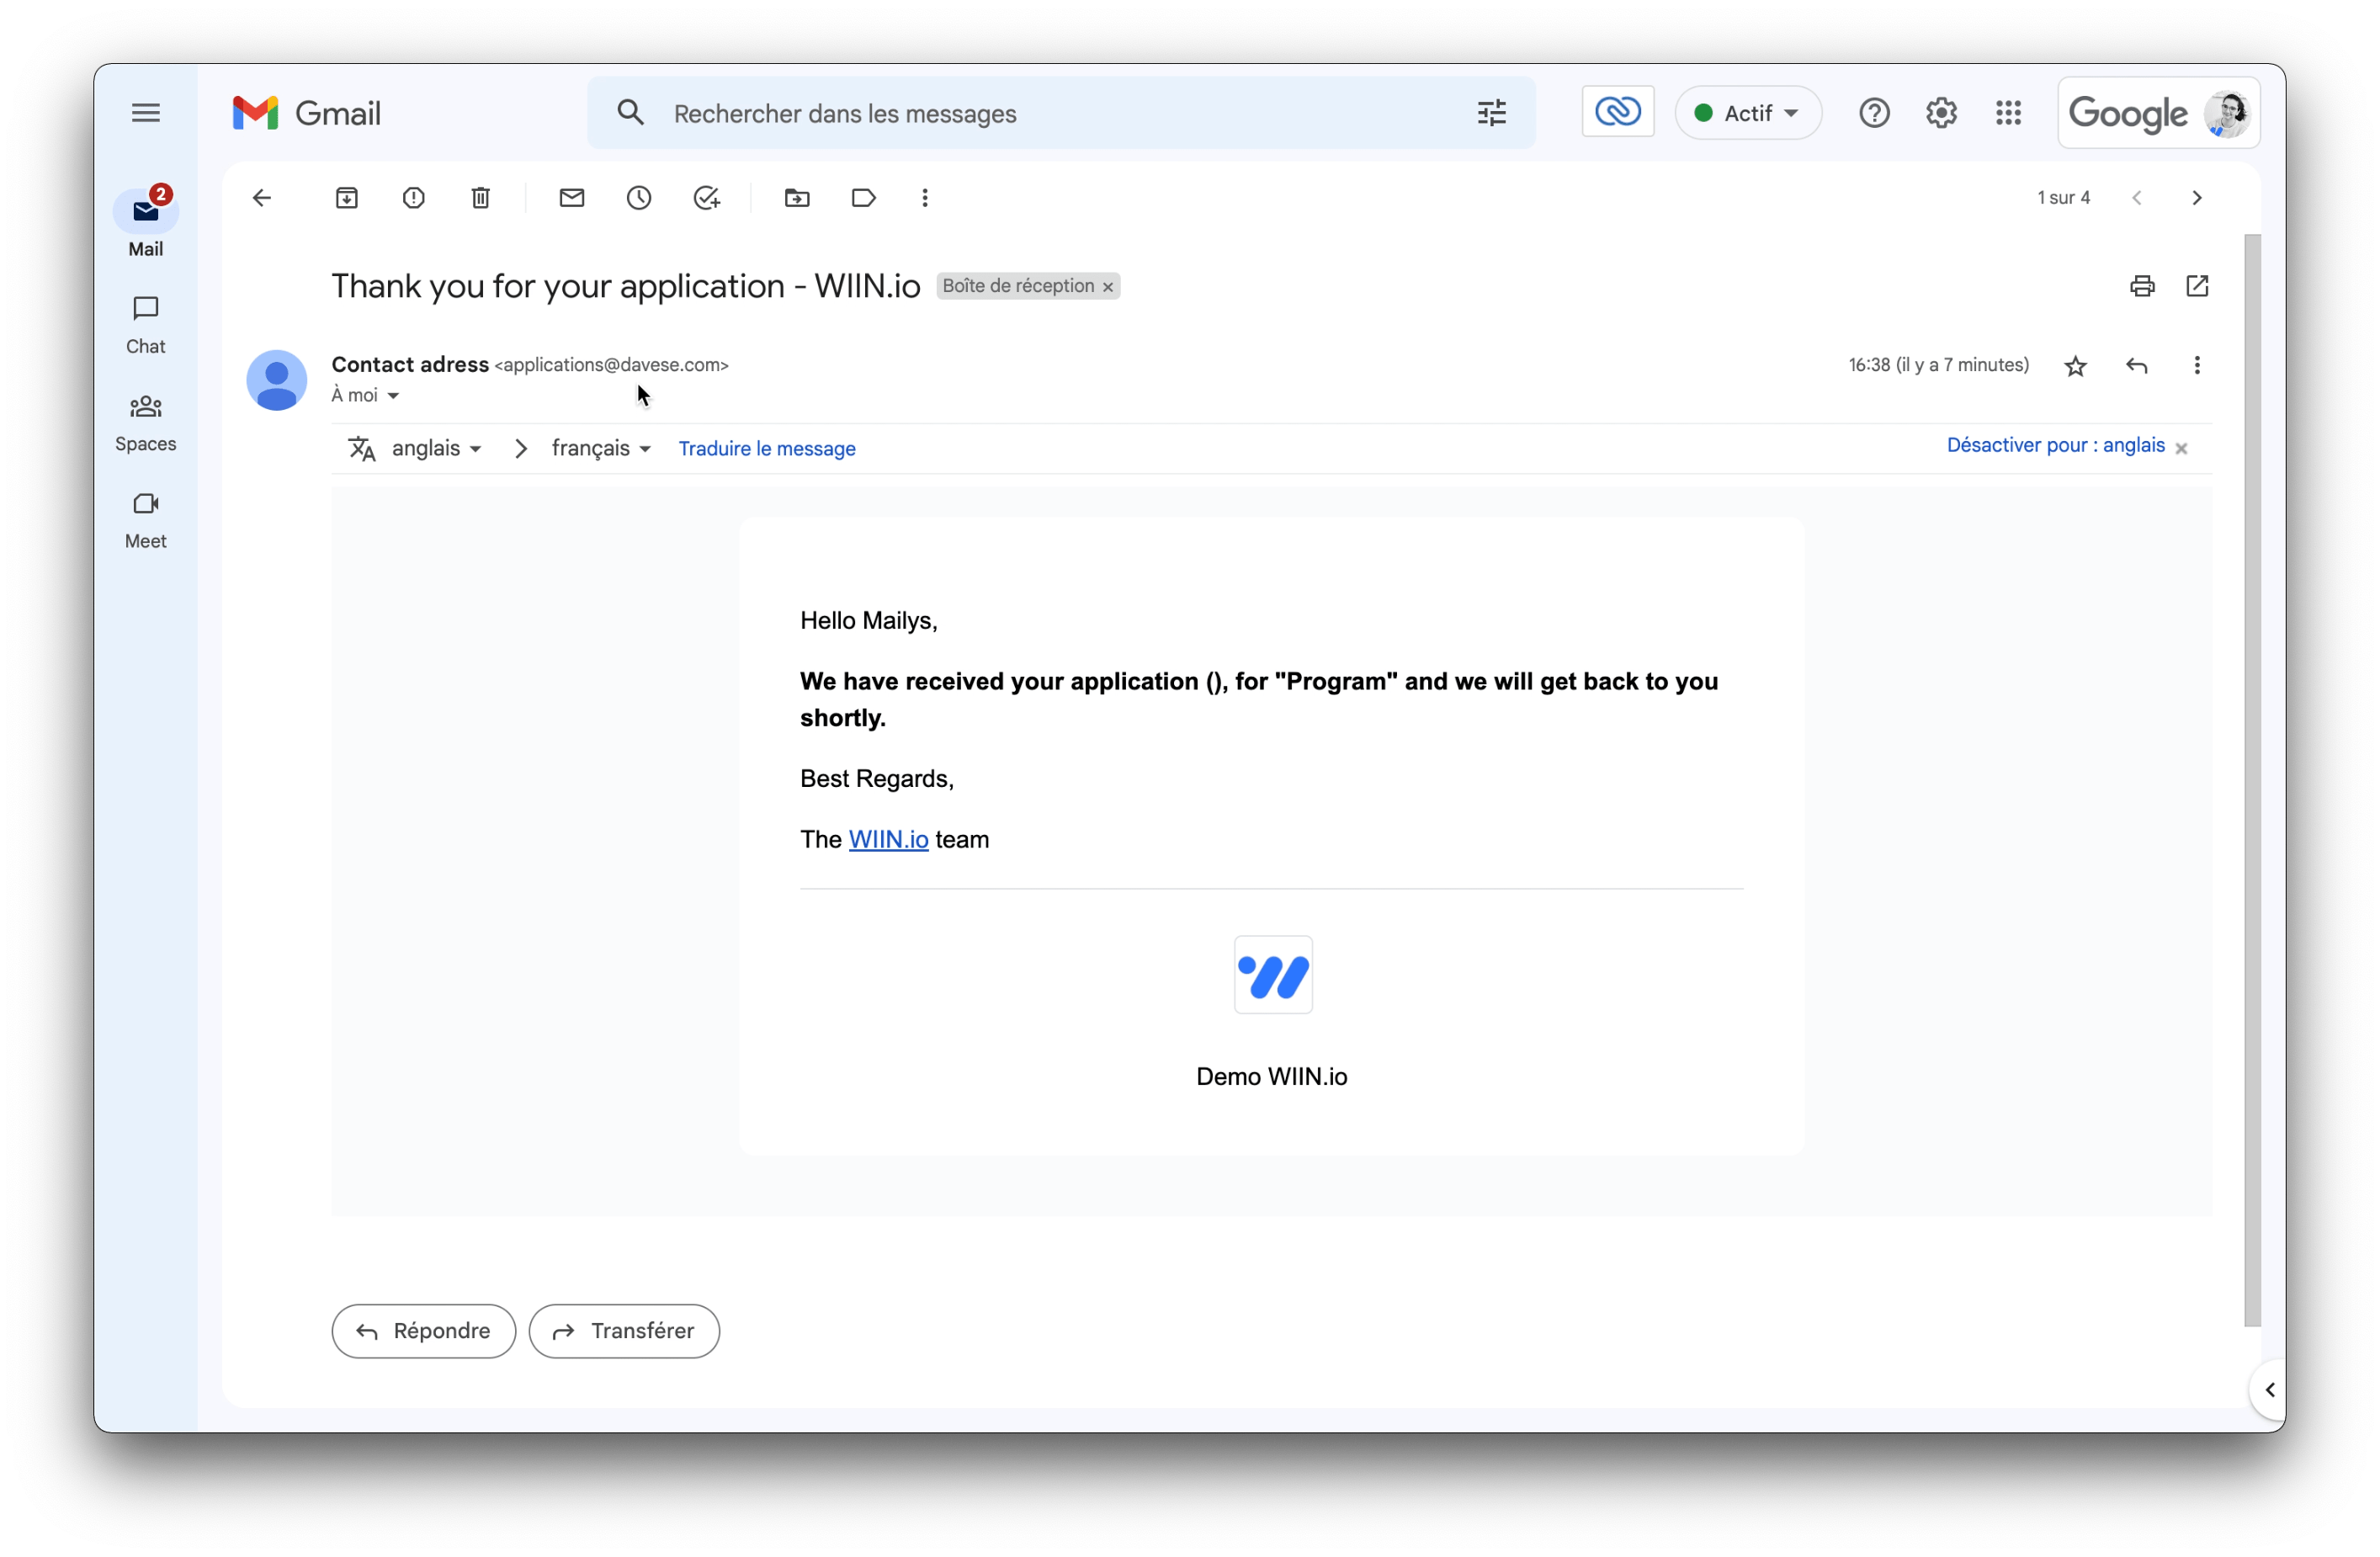Go to the previous email arrow
Viewport: 2380px width, 1557px height.
pyautogui.click(x=2136, y=198)
